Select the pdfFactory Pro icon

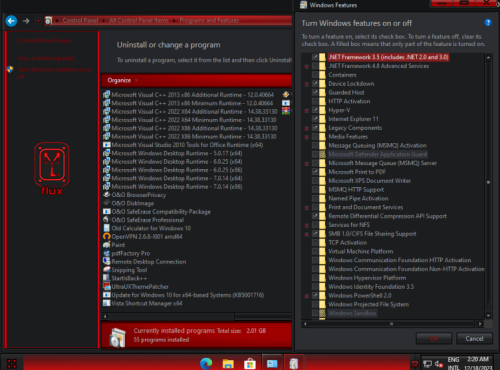coord(107,253)
